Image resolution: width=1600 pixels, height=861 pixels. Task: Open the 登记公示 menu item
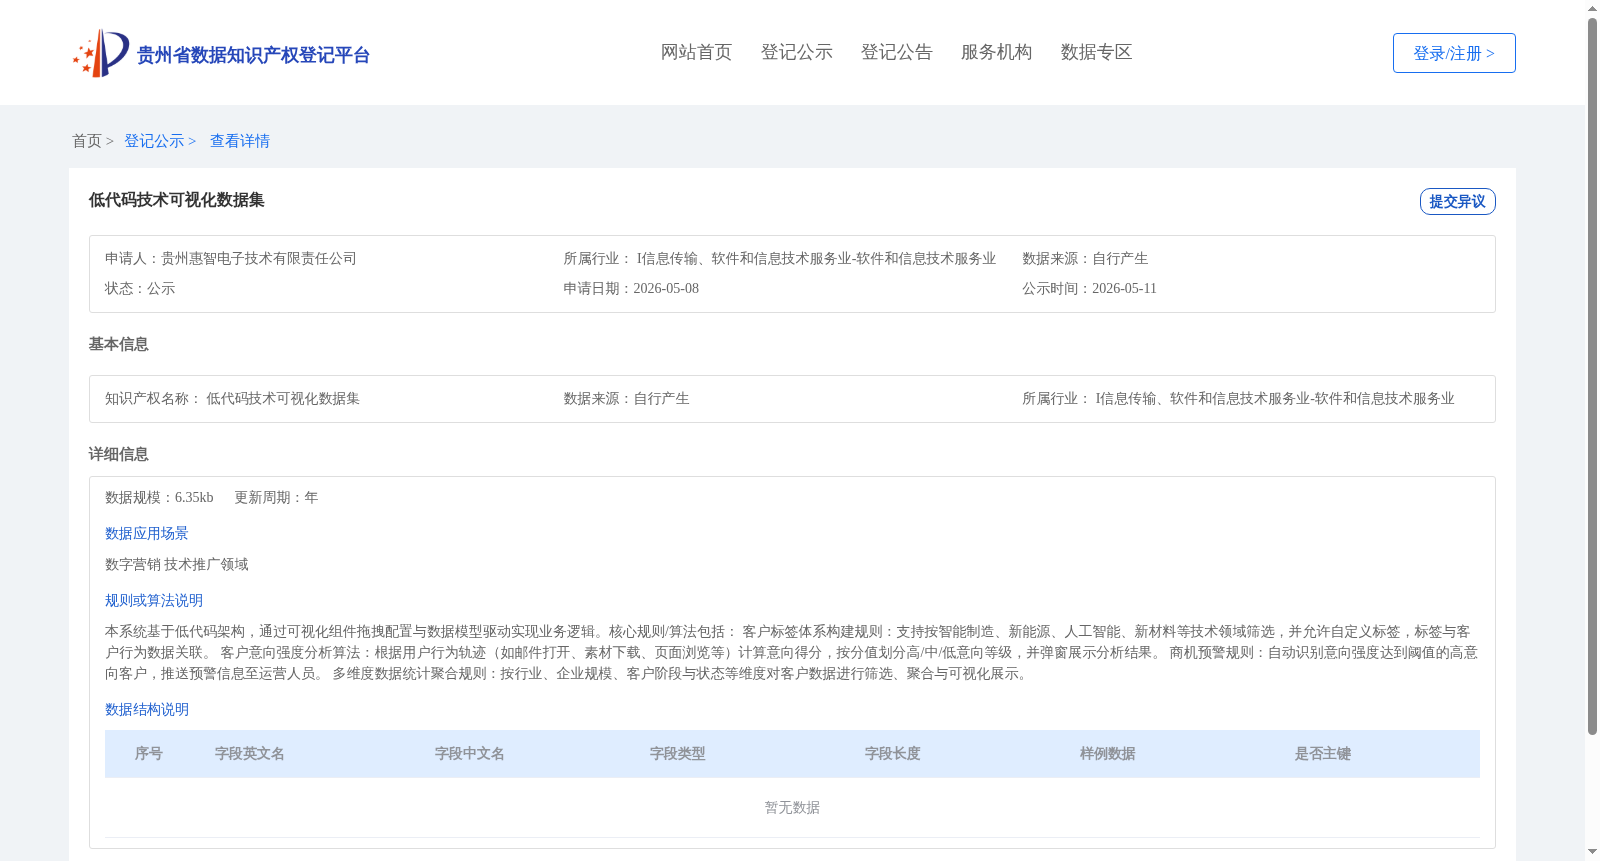pos(796,52)
